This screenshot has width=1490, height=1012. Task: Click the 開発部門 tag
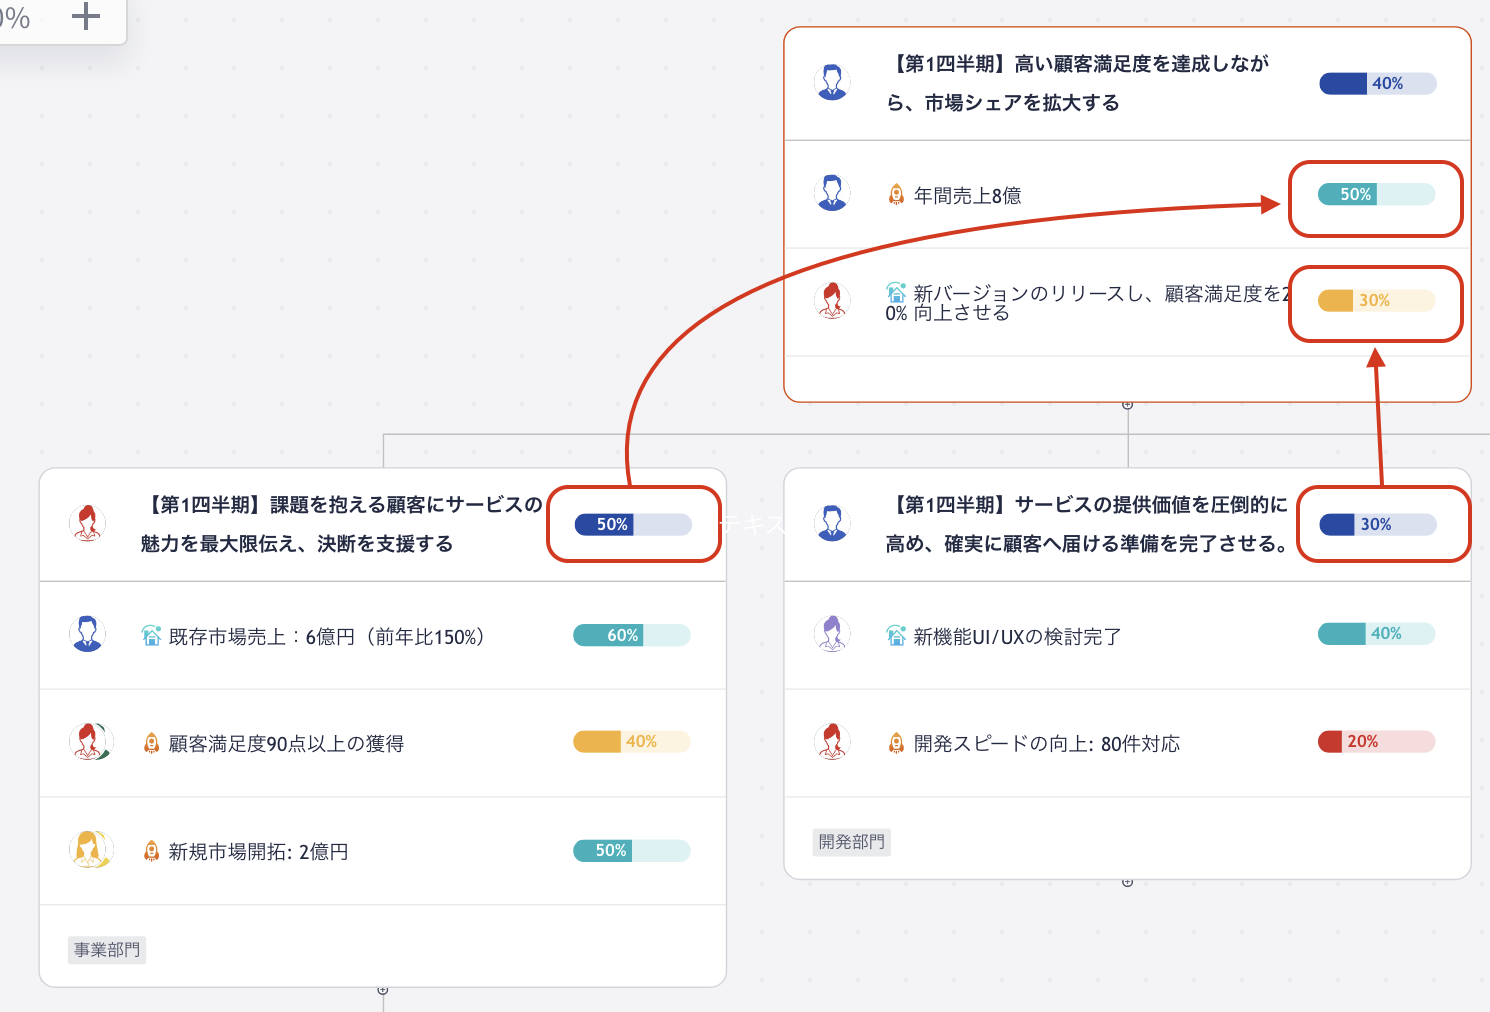(x=852, y=842)
